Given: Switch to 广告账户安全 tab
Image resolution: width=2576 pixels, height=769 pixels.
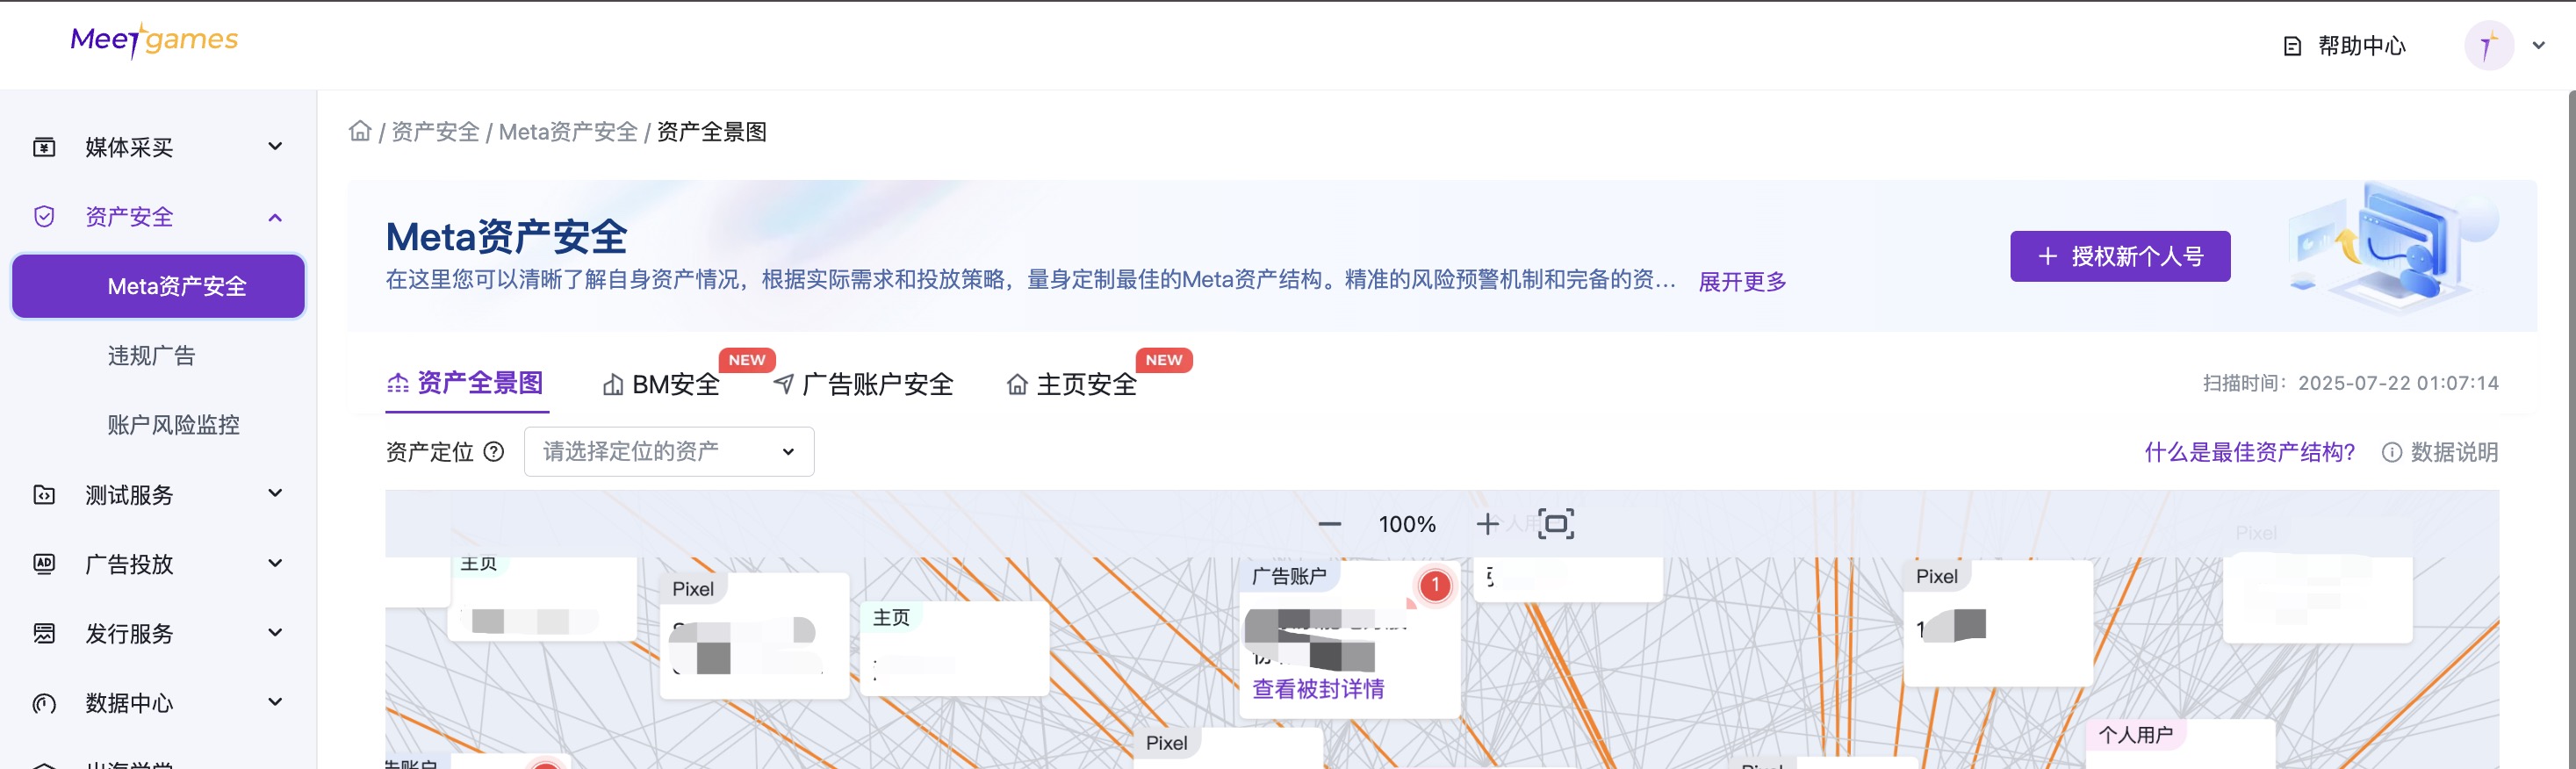Looking at the screenshot, I should [x=864, y=384].
